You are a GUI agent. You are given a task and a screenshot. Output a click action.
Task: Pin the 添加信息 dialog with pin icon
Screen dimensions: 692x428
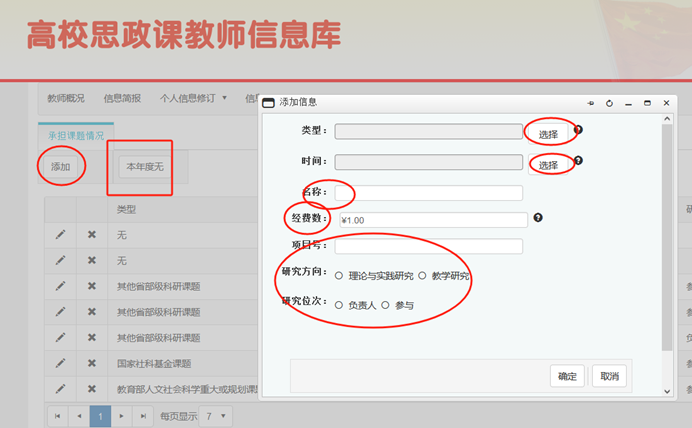point(590,103)
